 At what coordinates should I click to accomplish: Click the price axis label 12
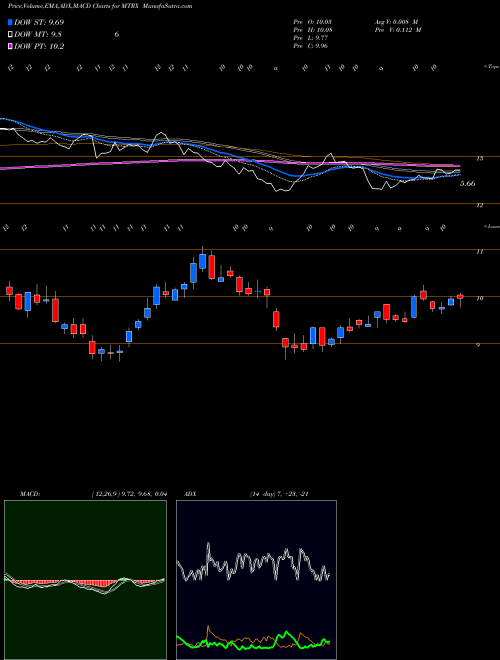(x=479, y=205)
